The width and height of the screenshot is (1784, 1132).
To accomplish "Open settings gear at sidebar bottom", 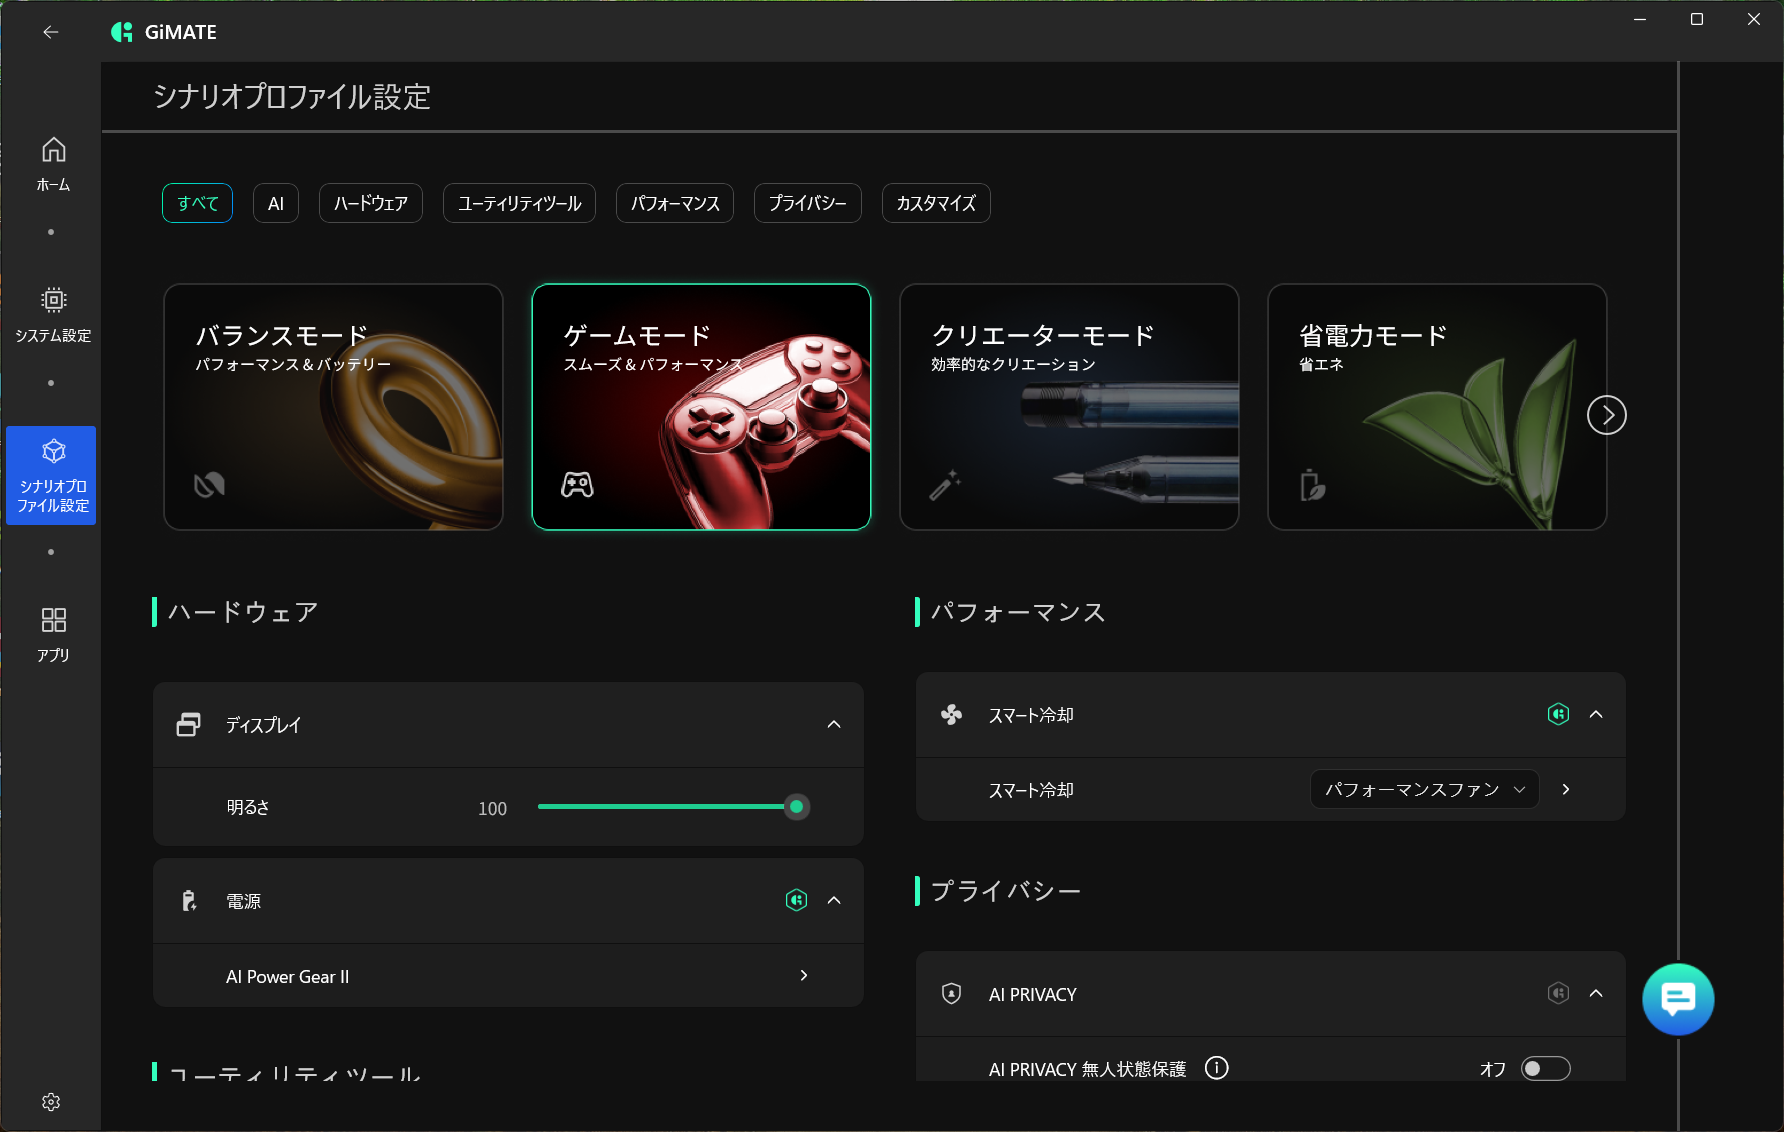I will tap(51, 1102).
